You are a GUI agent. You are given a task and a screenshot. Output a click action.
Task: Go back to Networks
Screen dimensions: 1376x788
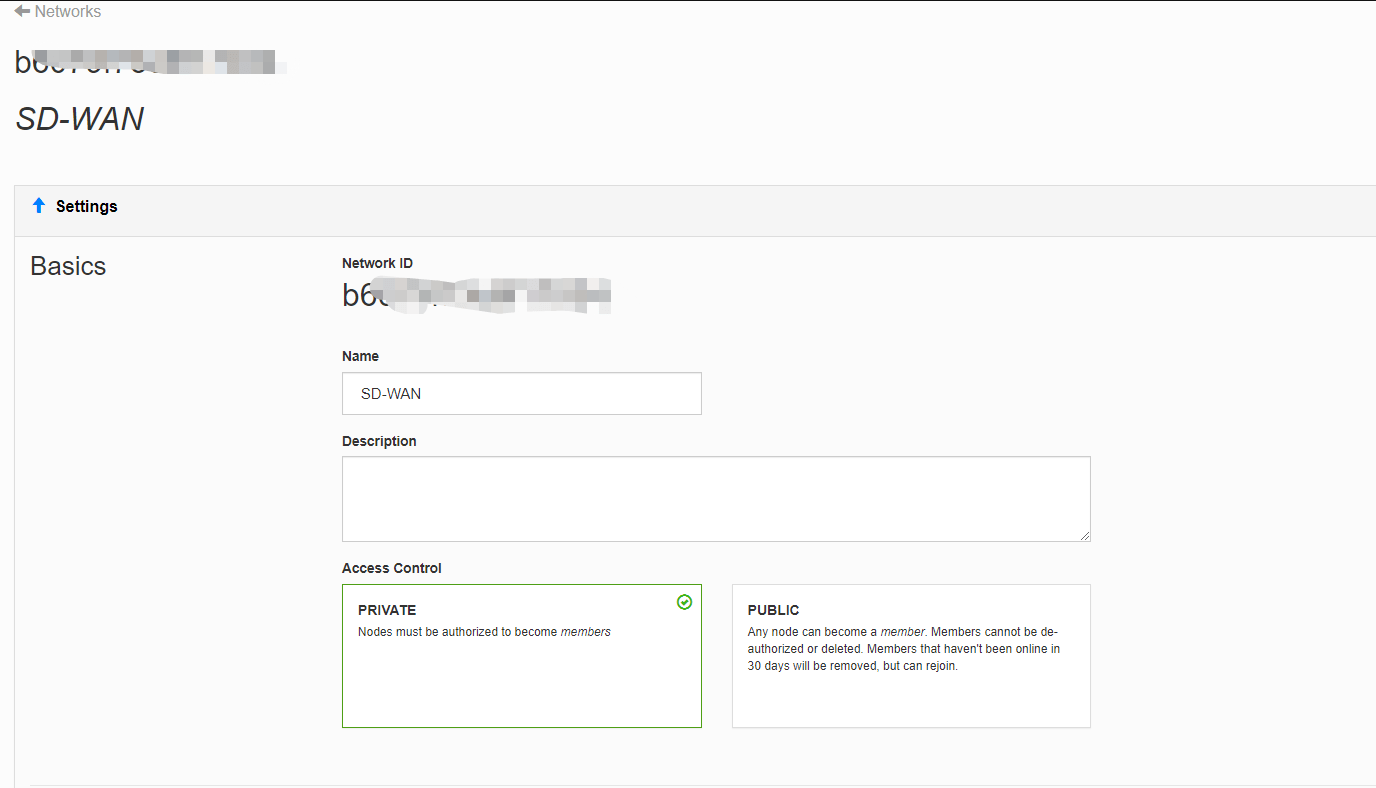57,12
